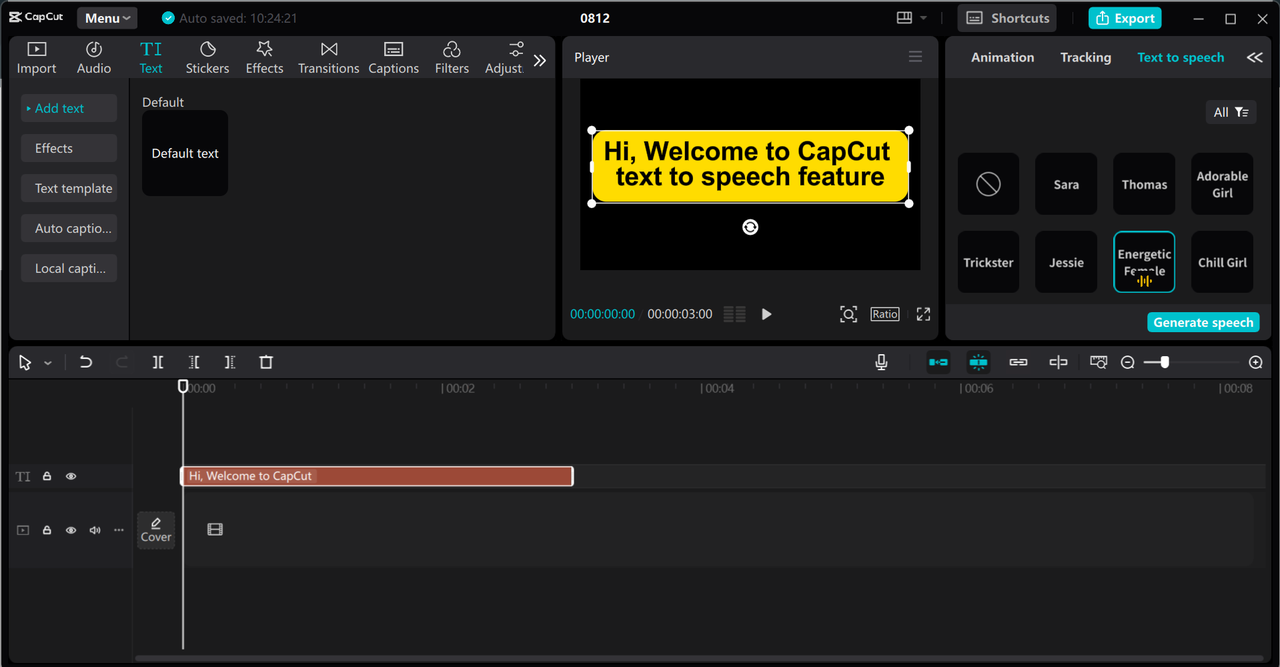Screen dimensions: 1280x667
Task: Click the select pointer tool
Action: (x=26, y=362)
